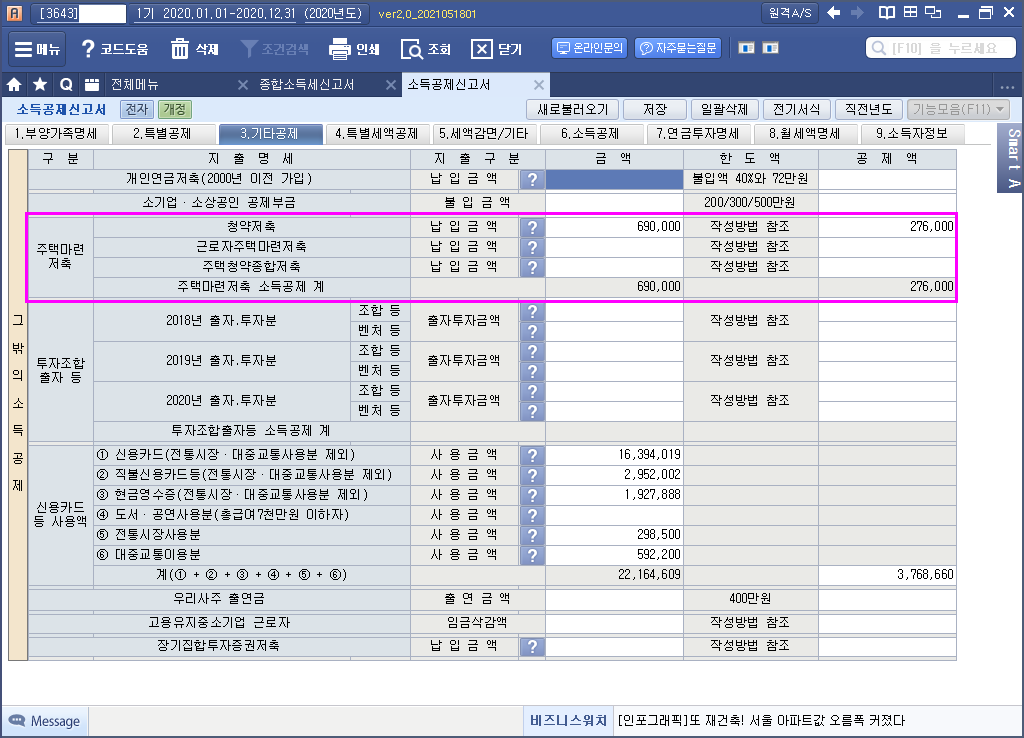The width and height of the screenshot is (1024, 738).
Task: Click the right split-view icon in toolbar
Action: (x=771, y=48)
